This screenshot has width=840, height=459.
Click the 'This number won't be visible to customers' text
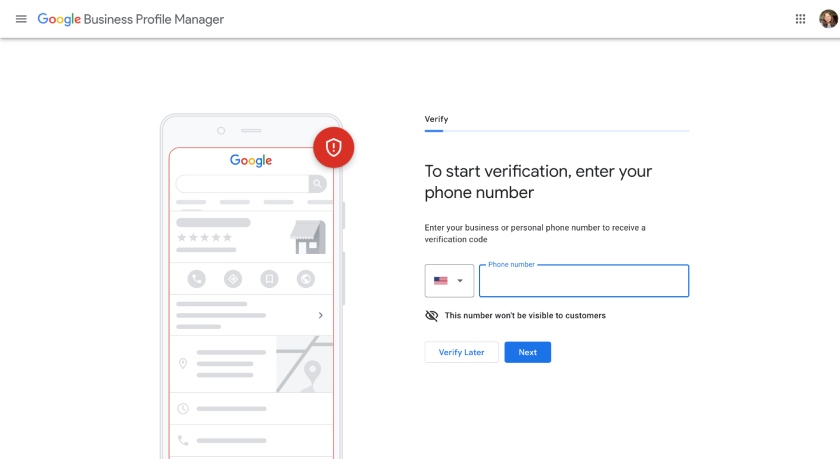tap(525, 315)
